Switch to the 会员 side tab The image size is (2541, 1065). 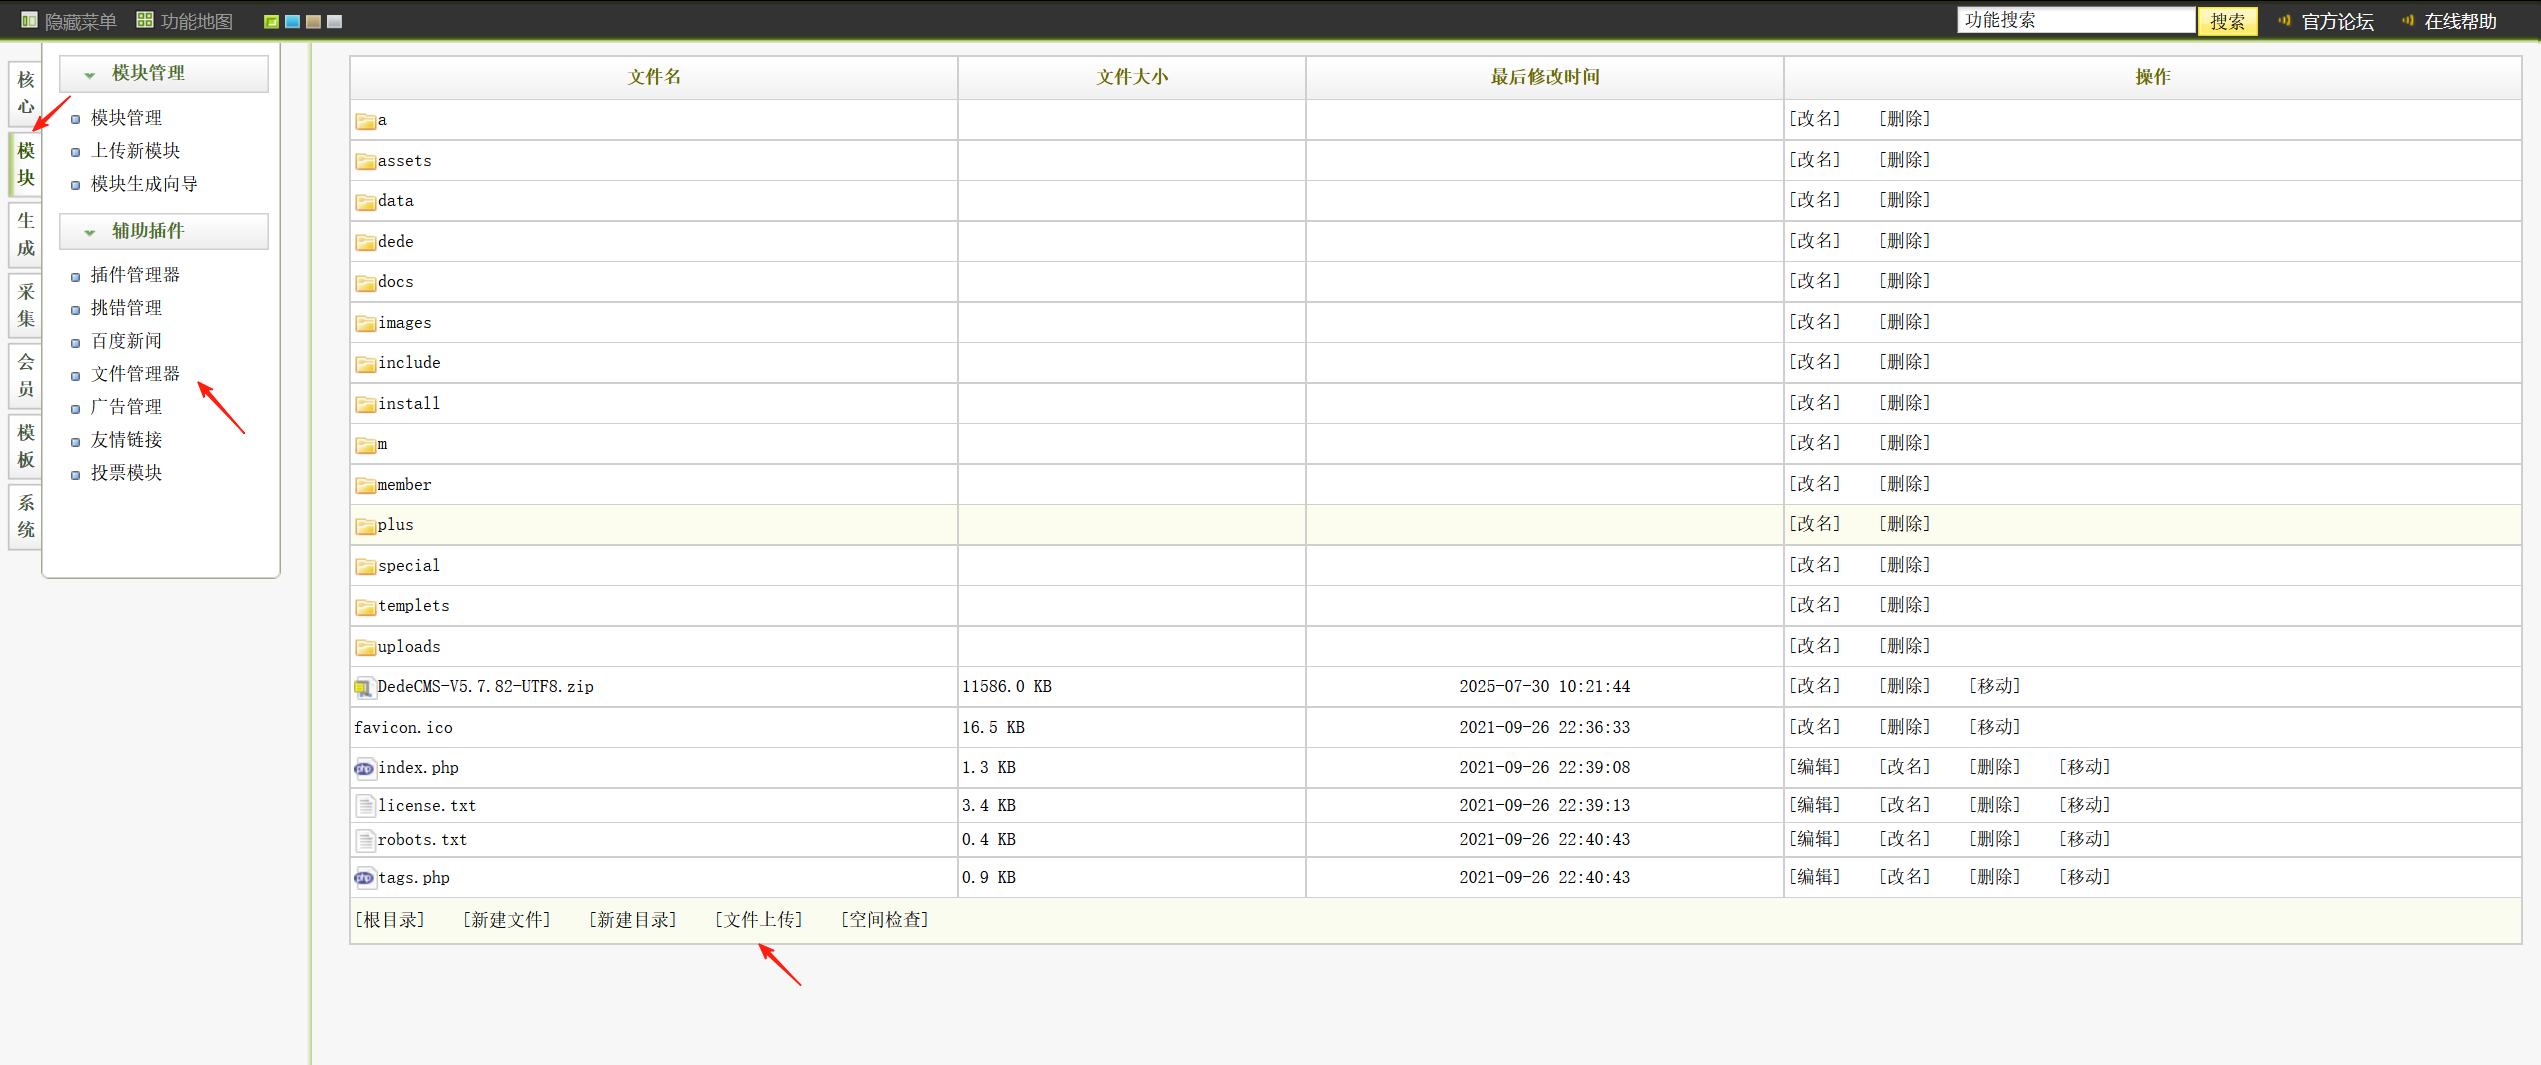coord(26,375)
